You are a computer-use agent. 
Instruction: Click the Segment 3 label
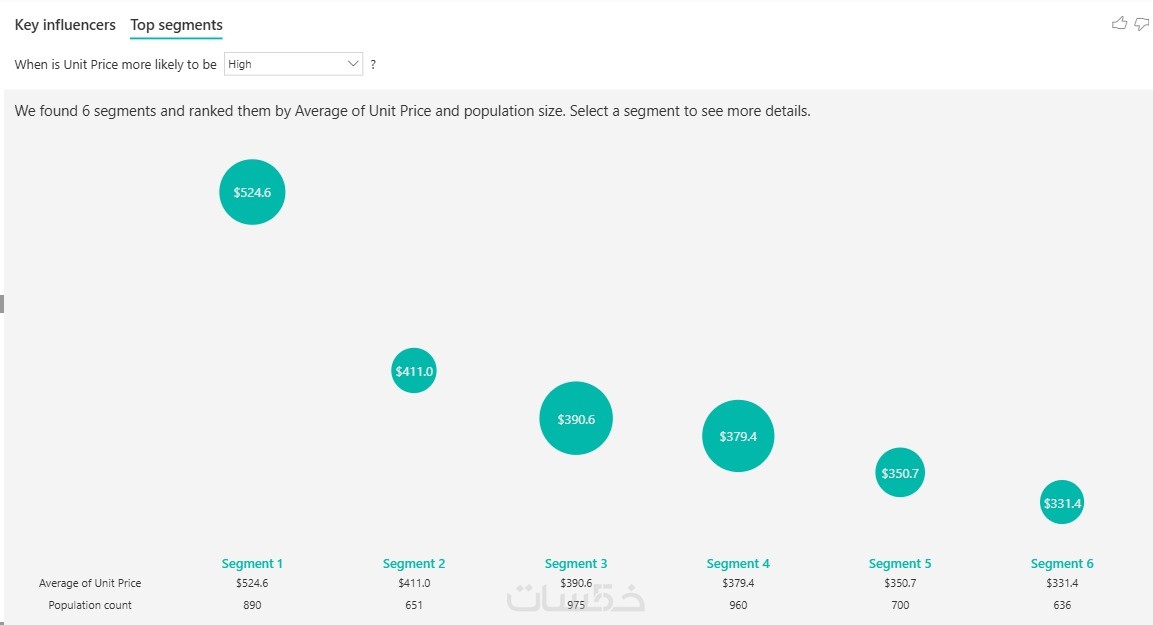pos(576,563)
